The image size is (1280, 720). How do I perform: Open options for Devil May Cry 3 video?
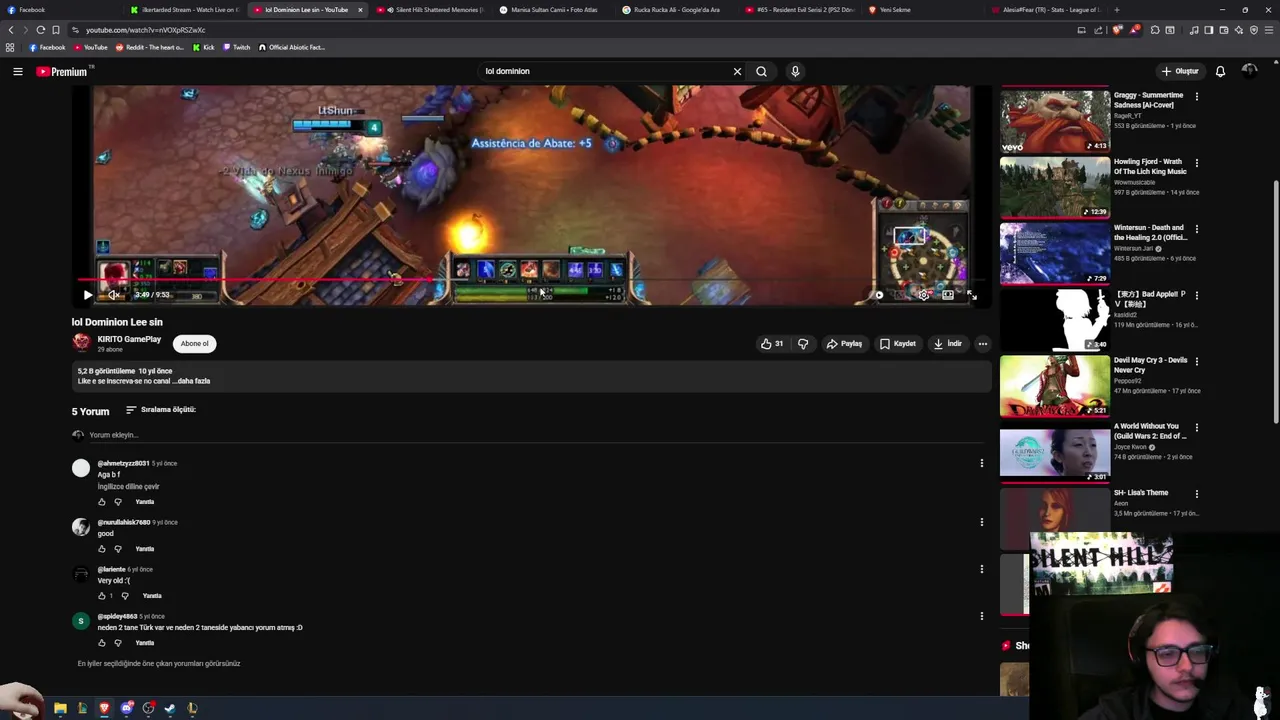click(1197, 361)
